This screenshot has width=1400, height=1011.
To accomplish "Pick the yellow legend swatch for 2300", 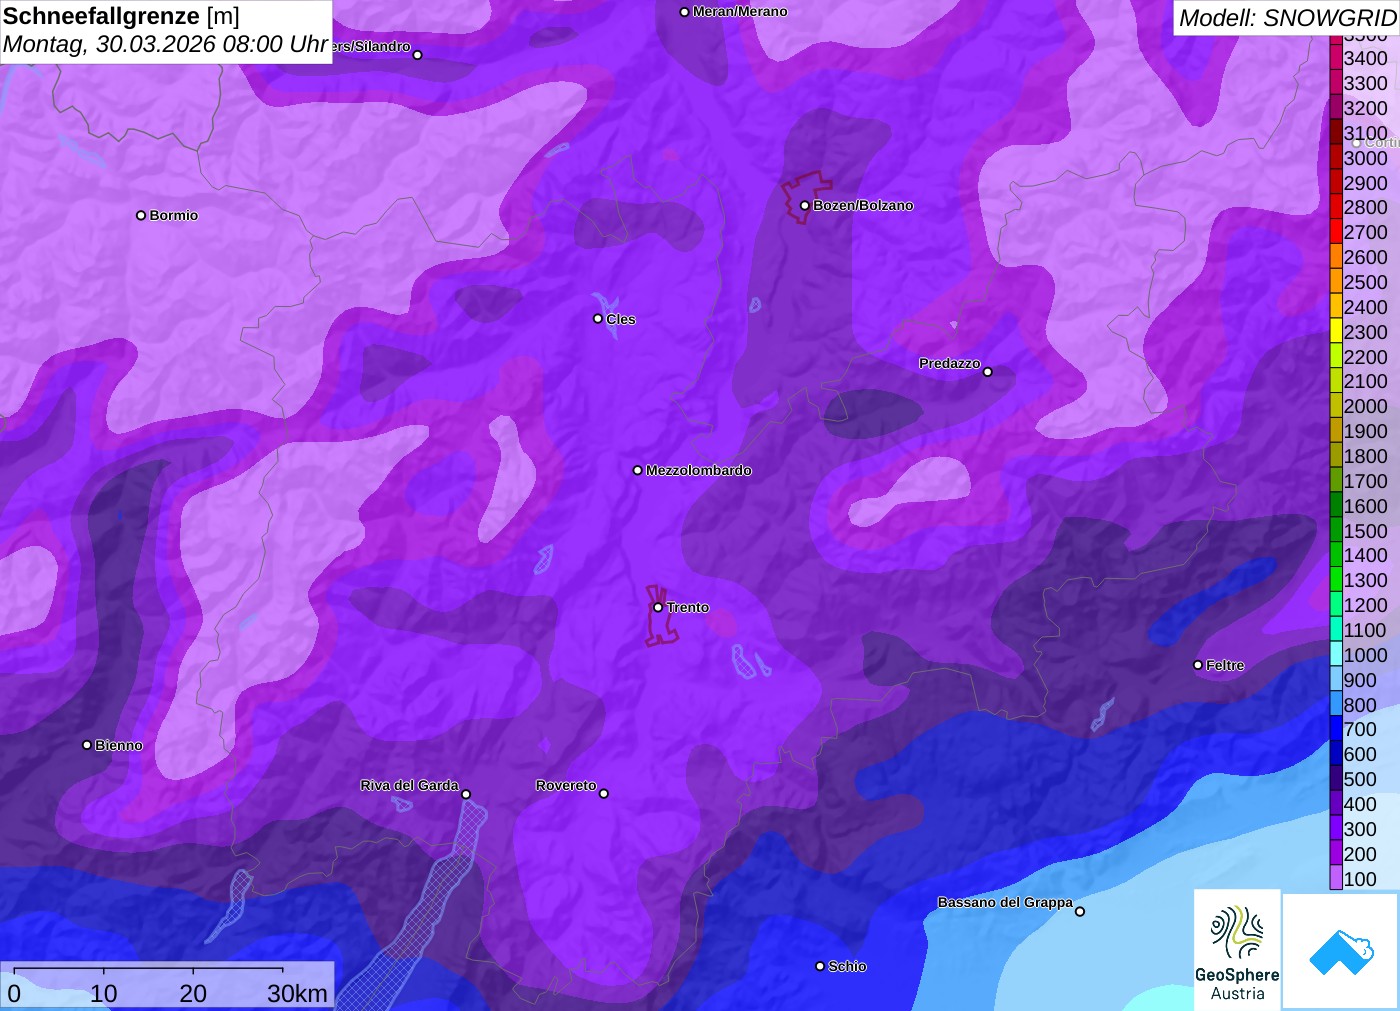I will 1336,332.
